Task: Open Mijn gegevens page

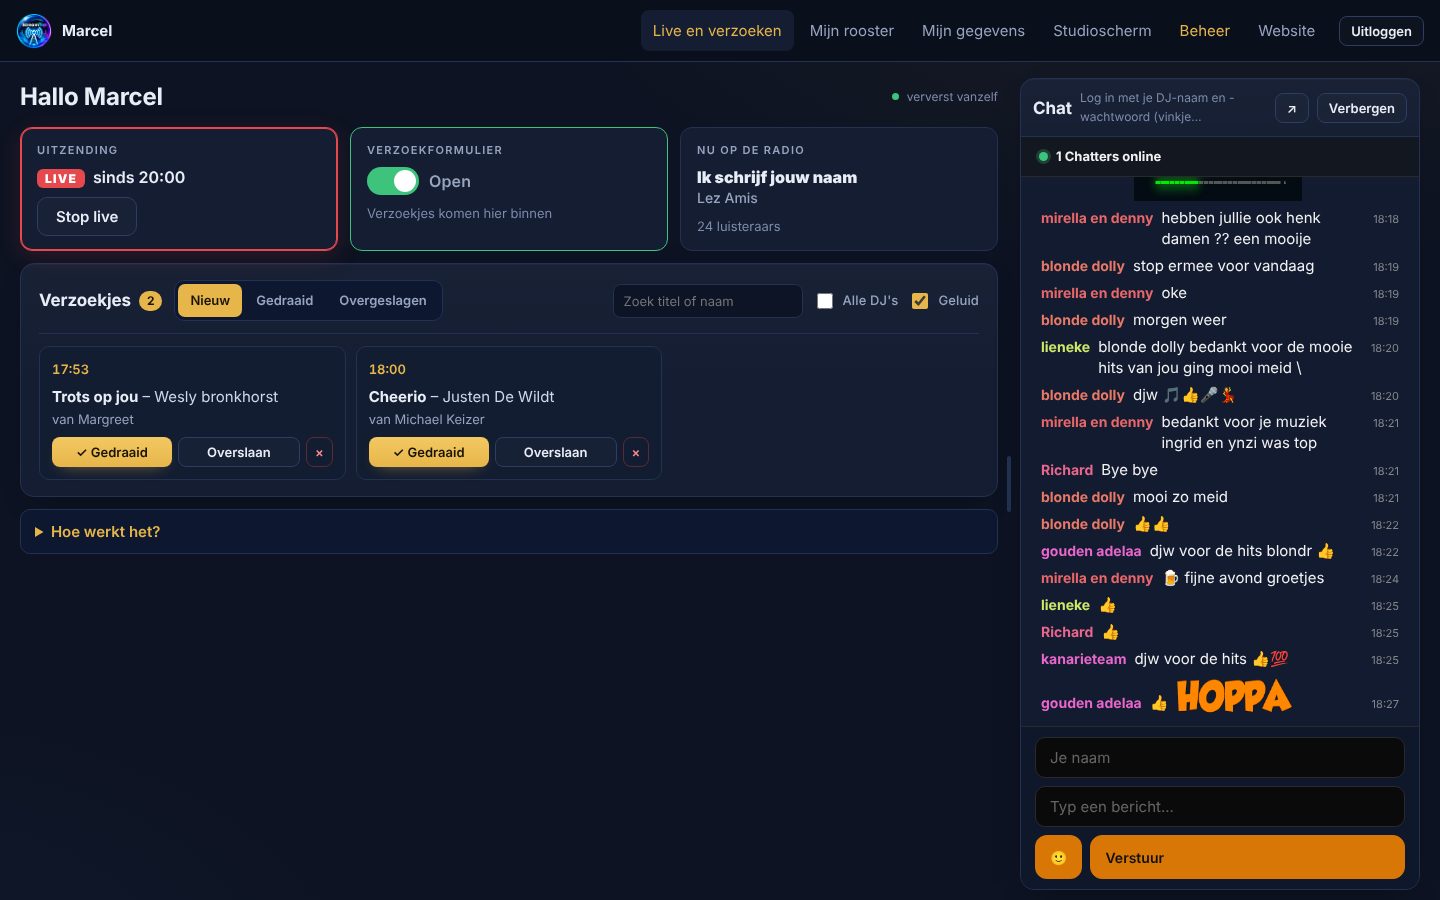Action: pyautogui.click(x=973, y=31)
